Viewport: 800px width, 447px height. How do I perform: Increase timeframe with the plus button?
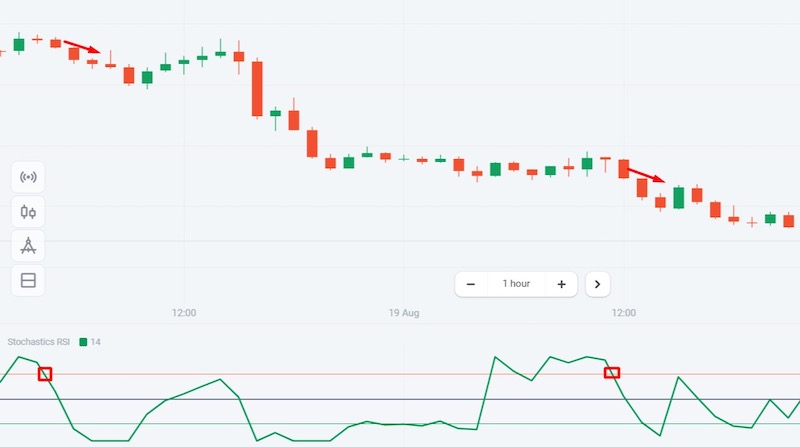coord(561,284)
